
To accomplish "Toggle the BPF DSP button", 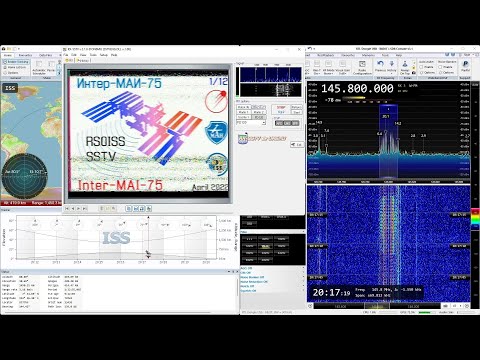I will click(295, 123).
